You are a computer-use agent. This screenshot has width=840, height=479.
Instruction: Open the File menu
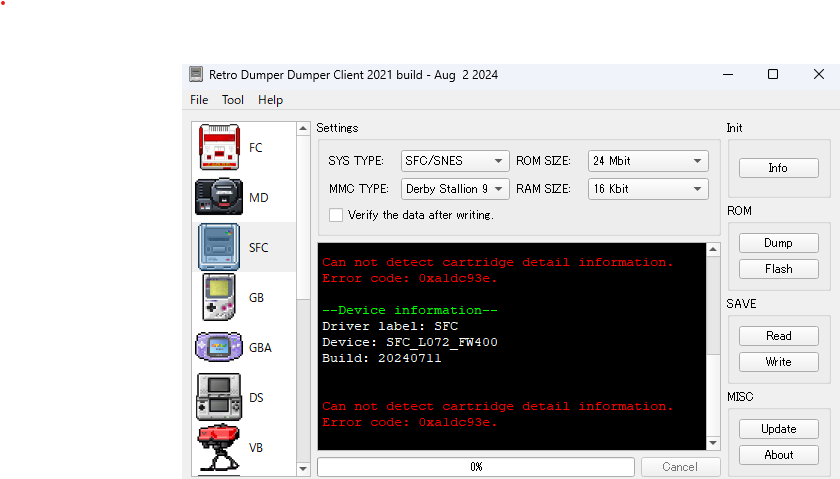(x=199, y=100)
